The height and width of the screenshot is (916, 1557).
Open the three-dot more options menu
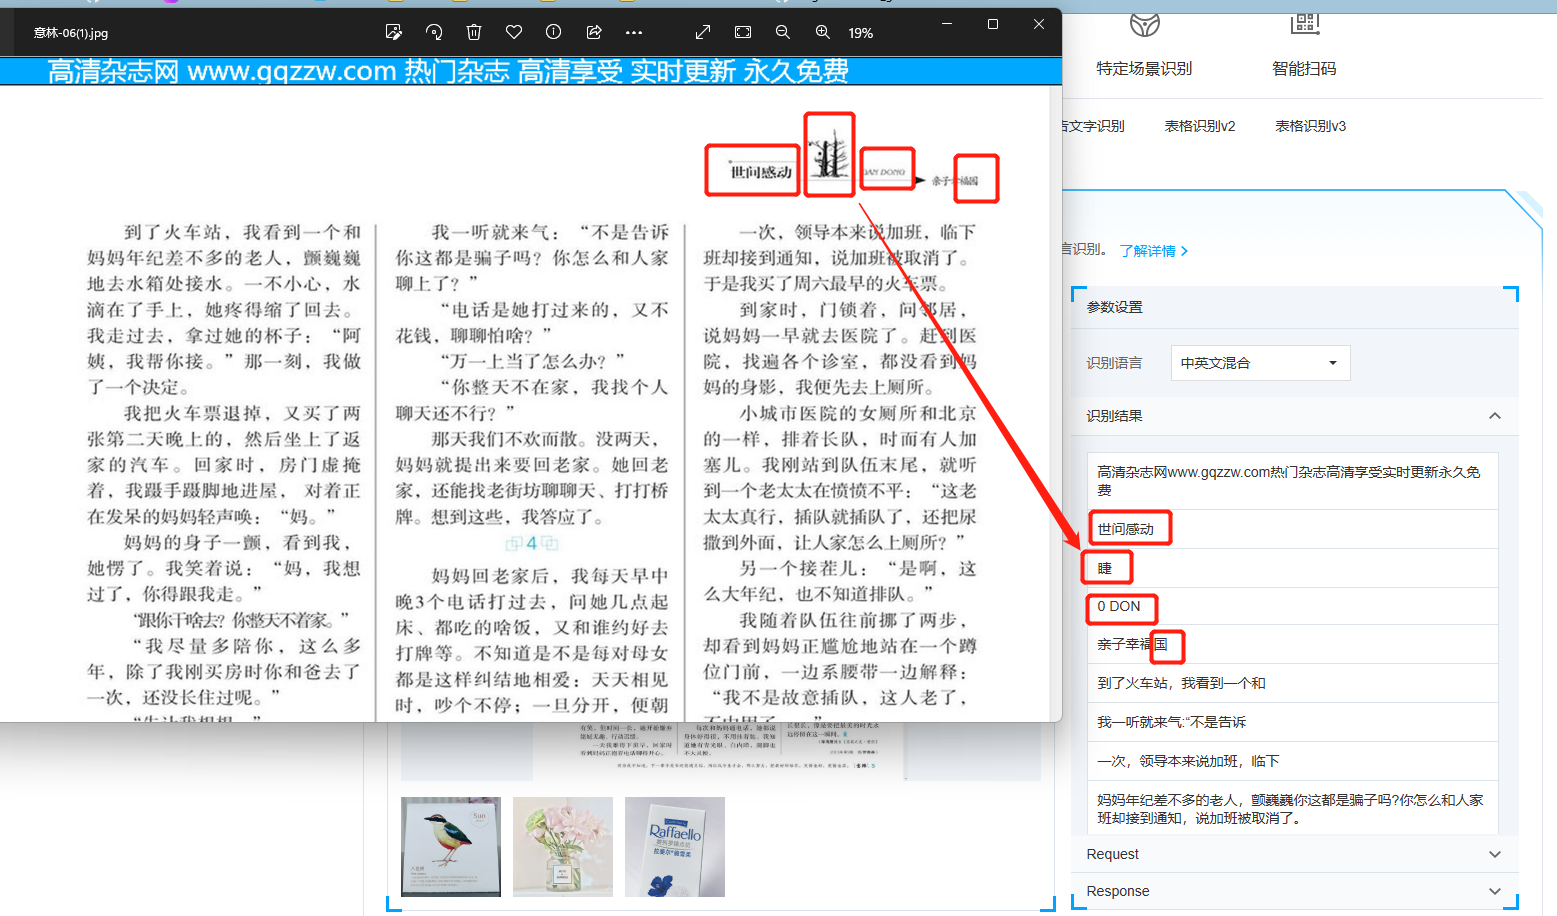634,32
